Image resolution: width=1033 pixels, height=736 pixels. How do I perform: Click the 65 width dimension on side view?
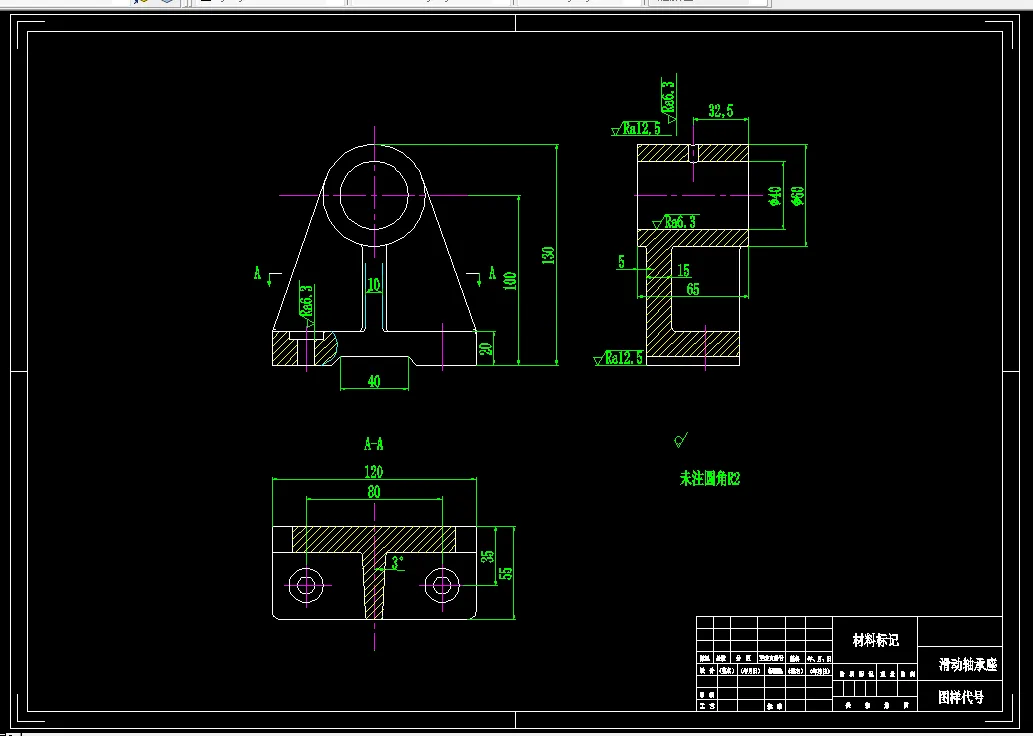tap(692, 289)
